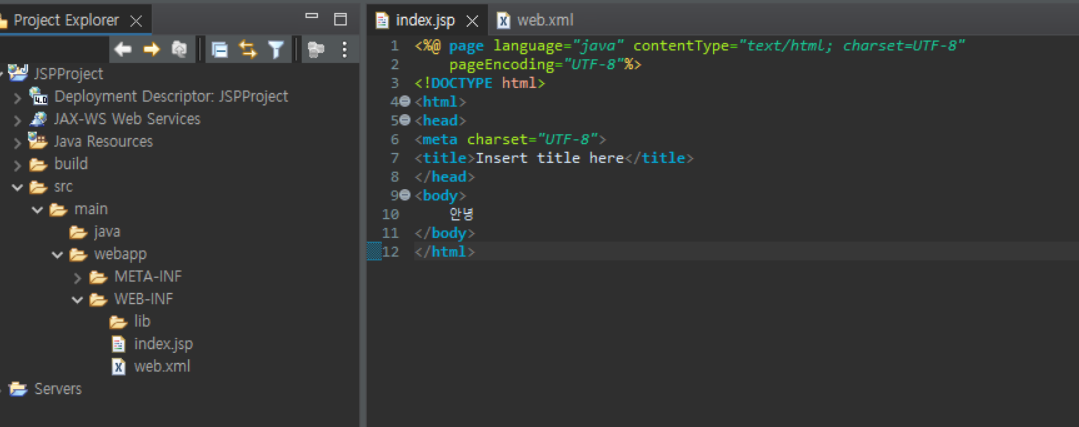Click the build folder icon
The height and width of the screenshot is (427, 1079).
click(39, 165)
